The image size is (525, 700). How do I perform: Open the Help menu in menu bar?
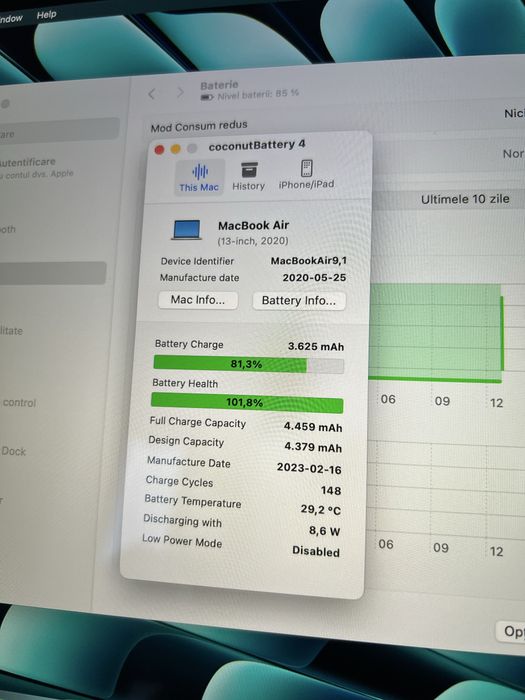click(46, 15)
